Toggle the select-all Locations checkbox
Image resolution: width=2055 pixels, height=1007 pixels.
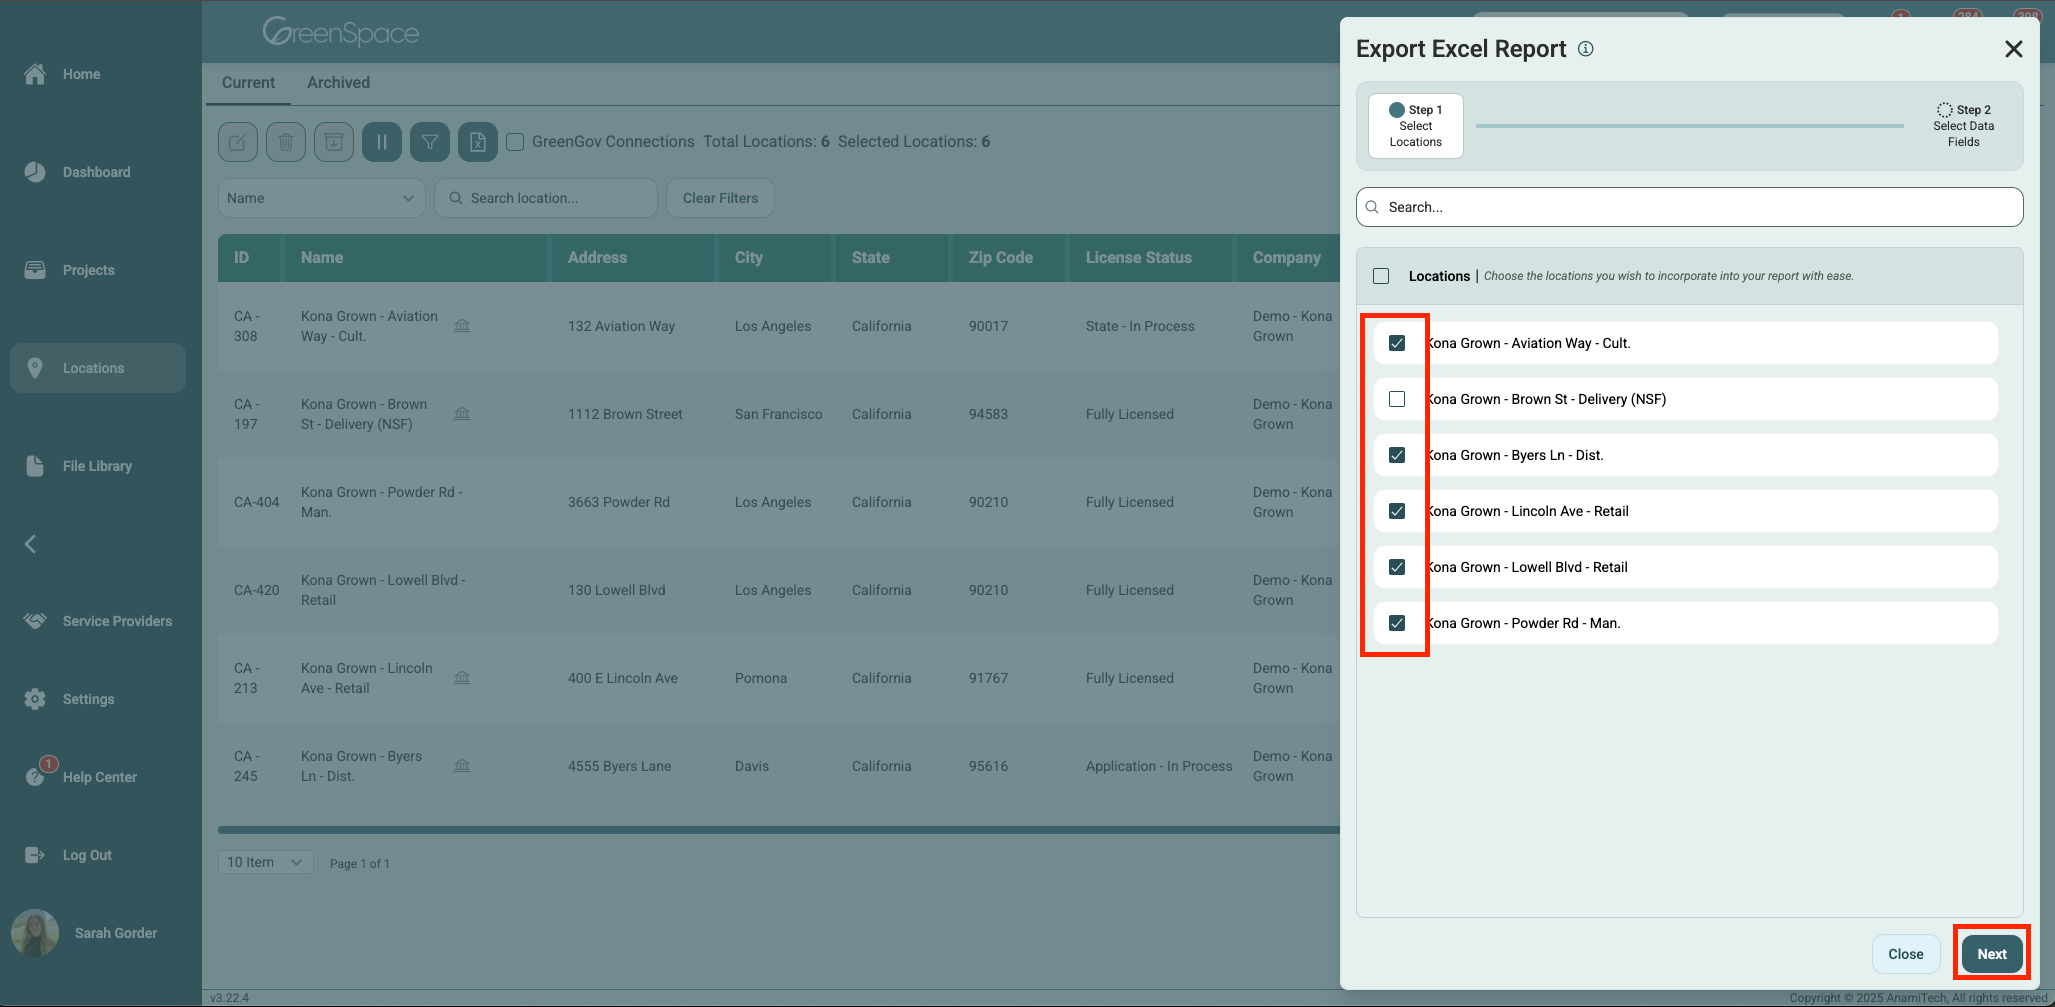[x=1381, y=276]
